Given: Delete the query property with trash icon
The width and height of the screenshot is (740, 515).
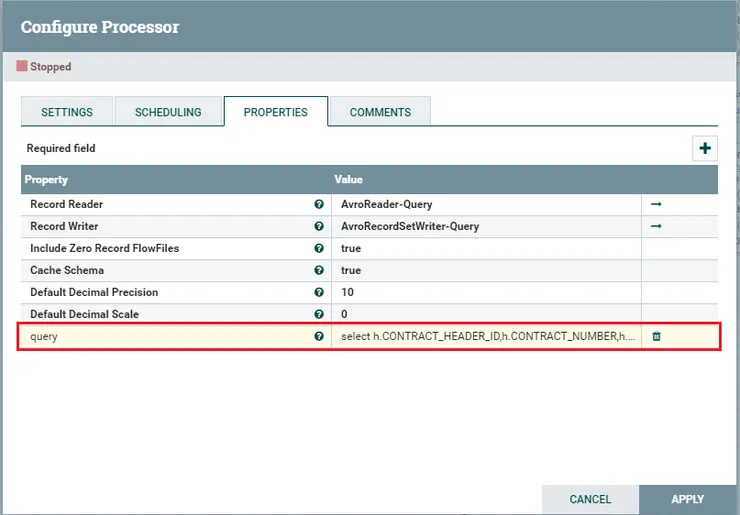Looking at the screenshot, I should (x=656, y=336).
